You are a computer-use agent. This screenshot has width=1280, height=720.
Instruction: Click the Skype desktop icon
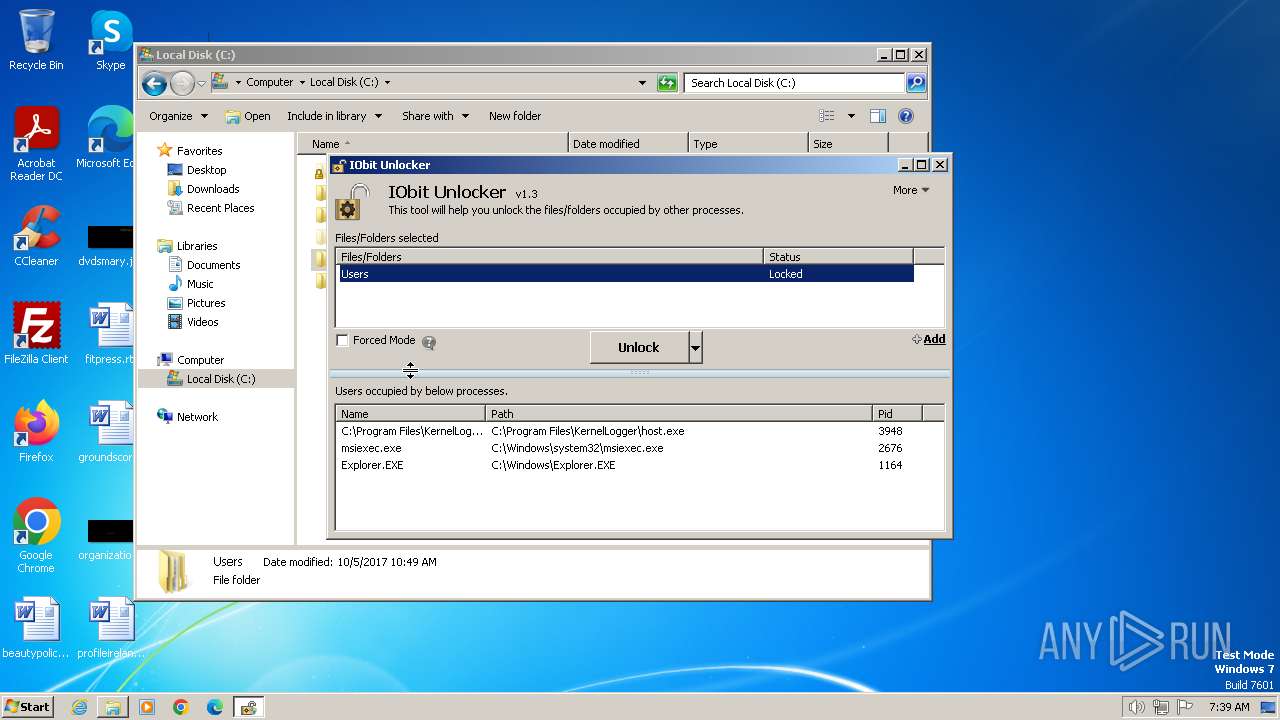point(110,40)
